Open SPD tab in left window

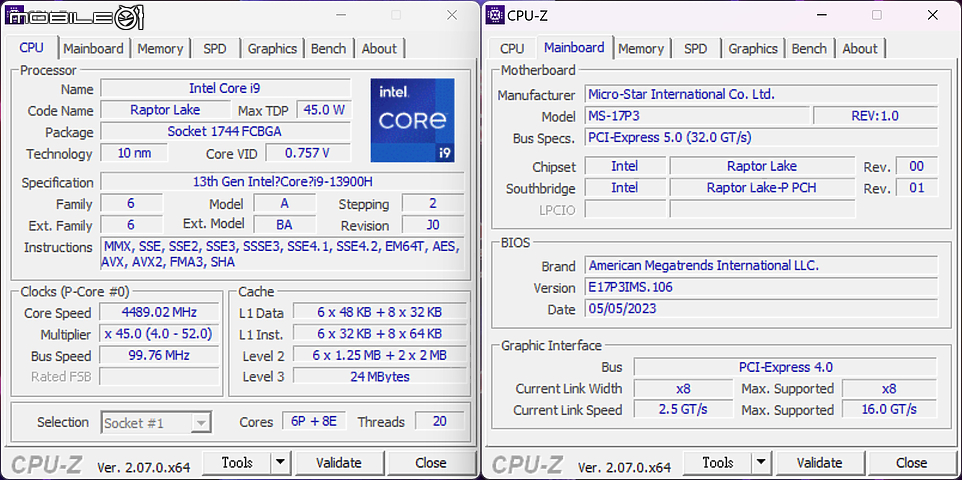pos(215,48)
